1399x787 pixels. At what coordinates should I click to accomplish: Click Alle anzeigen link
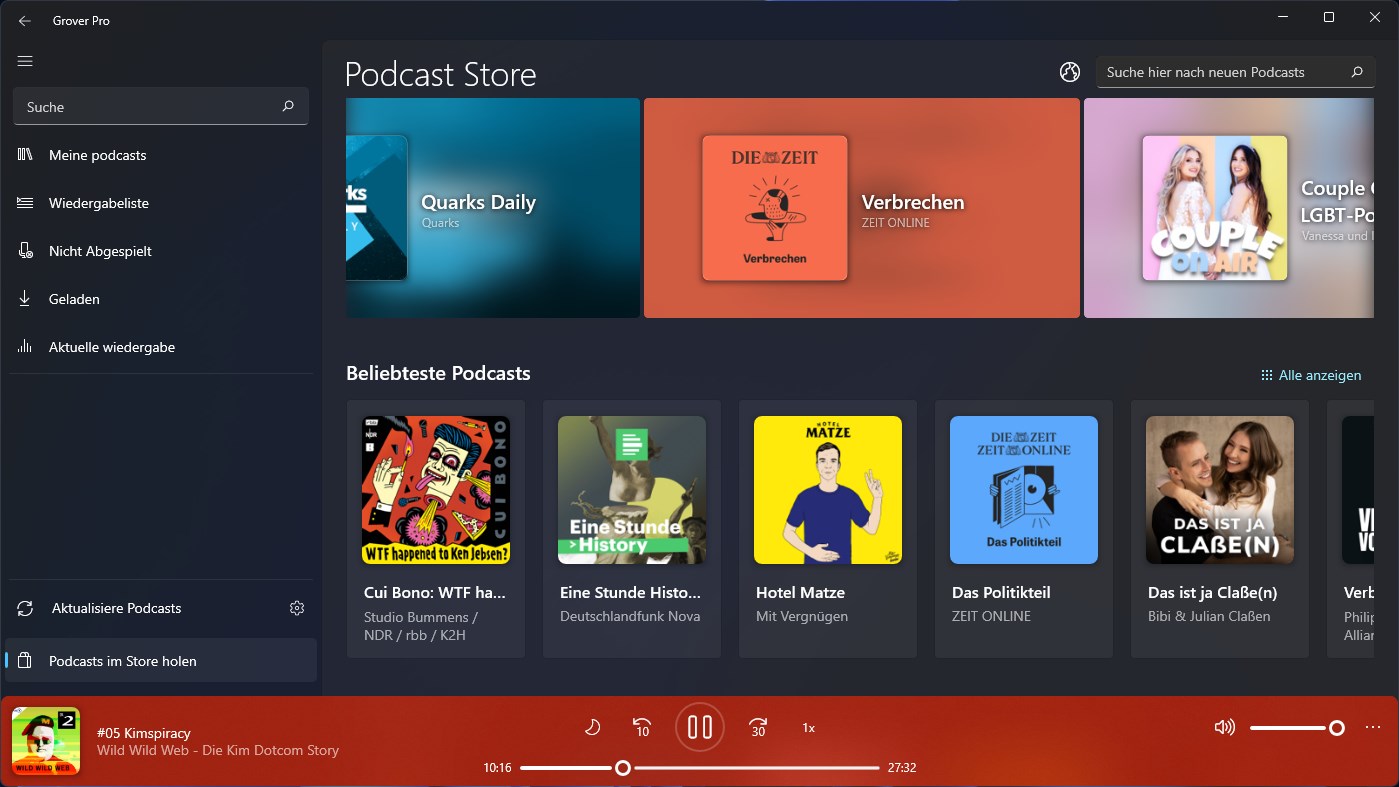click(x=1311, y=375)
